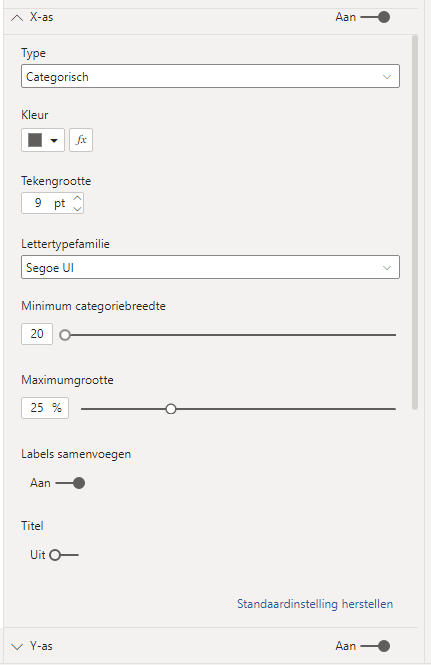Click the Minimum categoriebreedte value box

[37, 334]
